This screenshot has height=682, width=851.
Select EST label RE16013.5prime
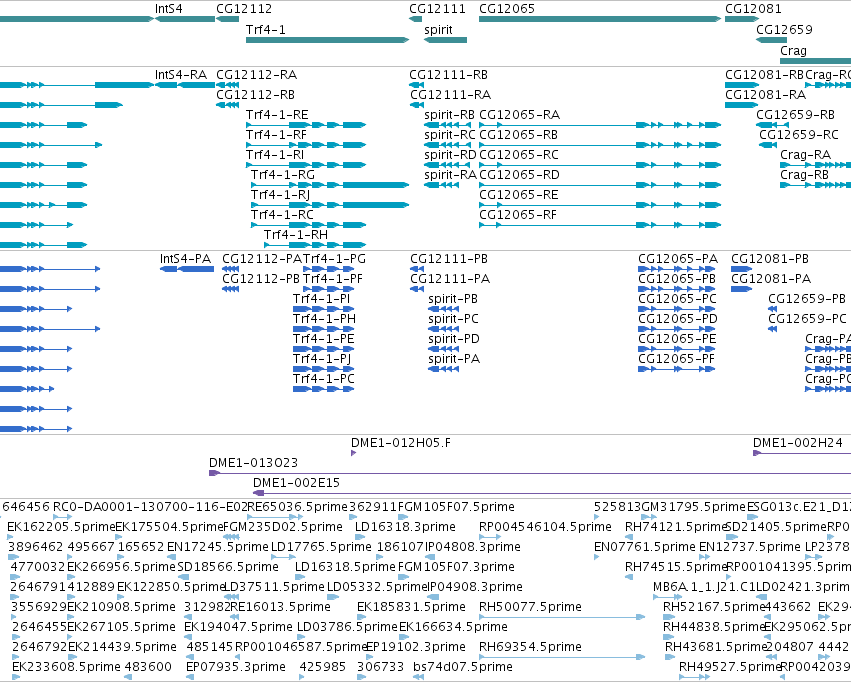pyautogui.click(x=281, y=607)
